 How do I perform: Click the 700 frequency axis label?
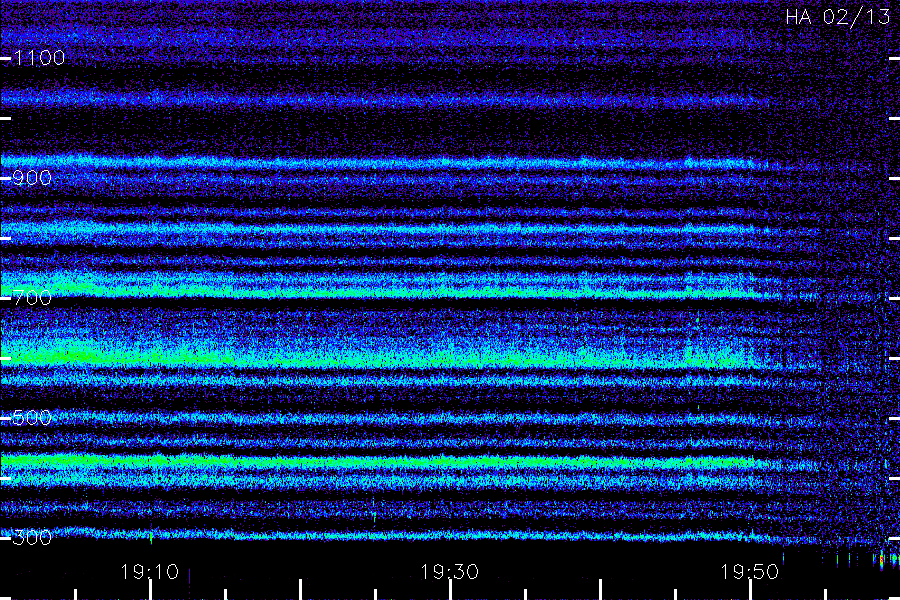pyautogui.click(x=32, y=298)
